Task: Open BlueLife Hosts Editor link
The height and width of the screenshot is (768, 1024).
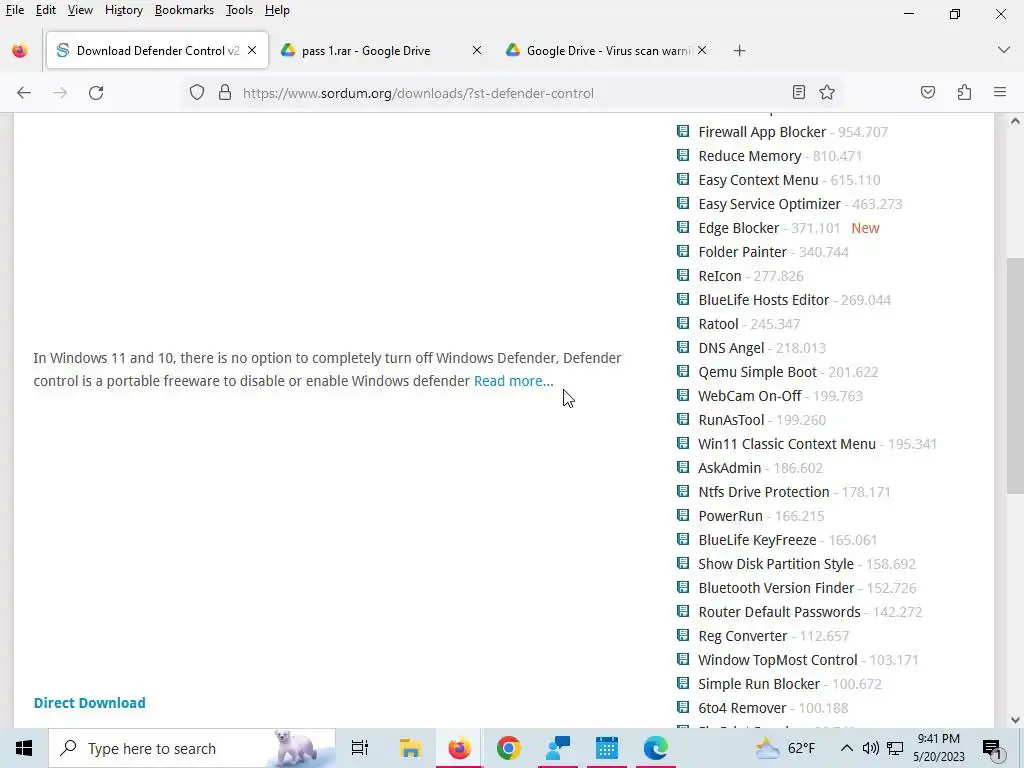Action: 763,300
